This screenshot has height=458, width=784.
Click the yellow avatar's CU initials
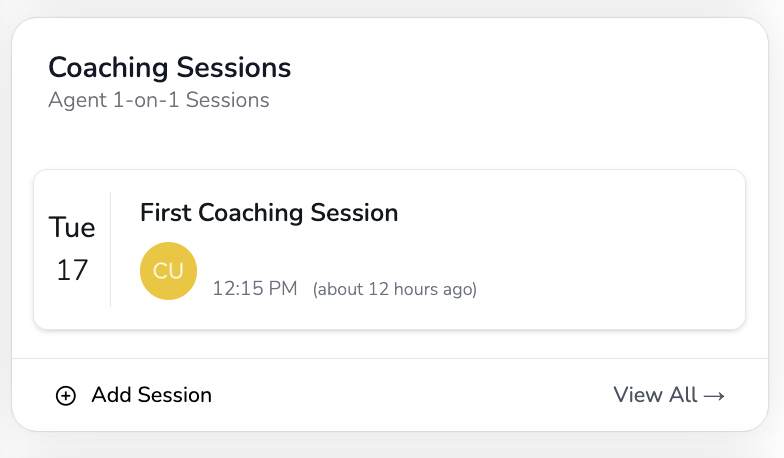[x=168, y=271]
